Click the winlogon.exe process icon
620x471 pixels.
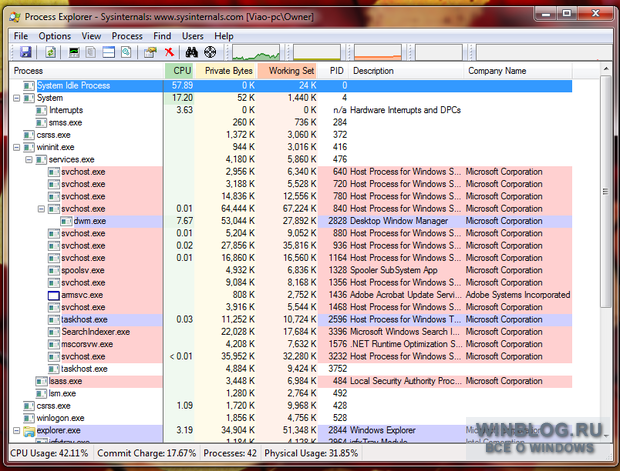point(29,418)
